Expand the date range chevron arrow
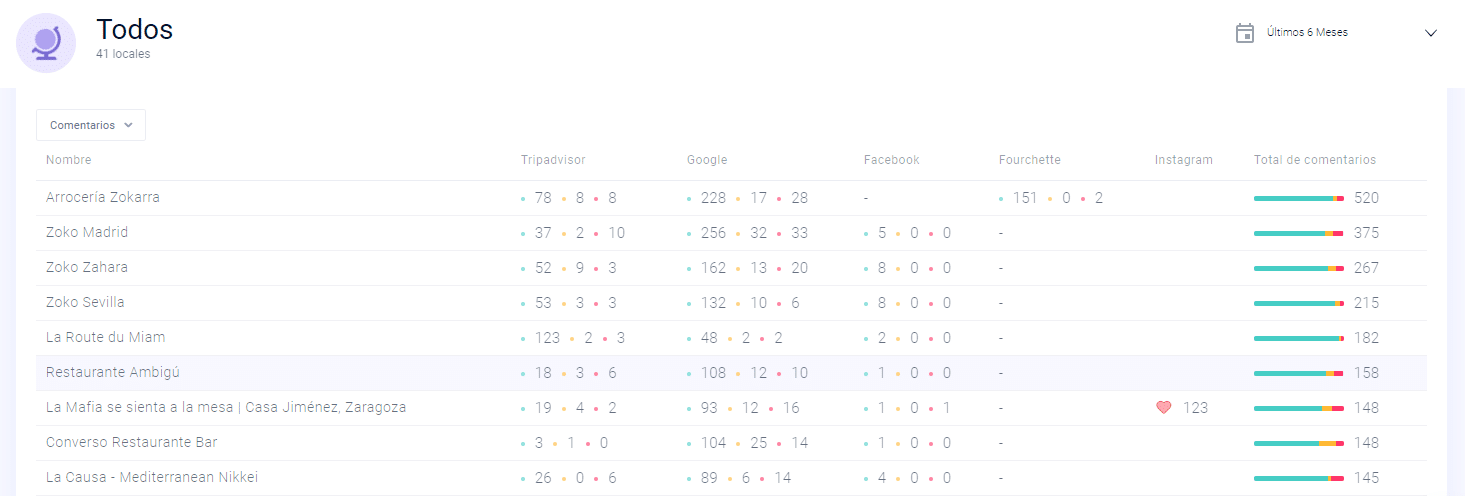The image size is (1465, 496). click(1430, 33)
